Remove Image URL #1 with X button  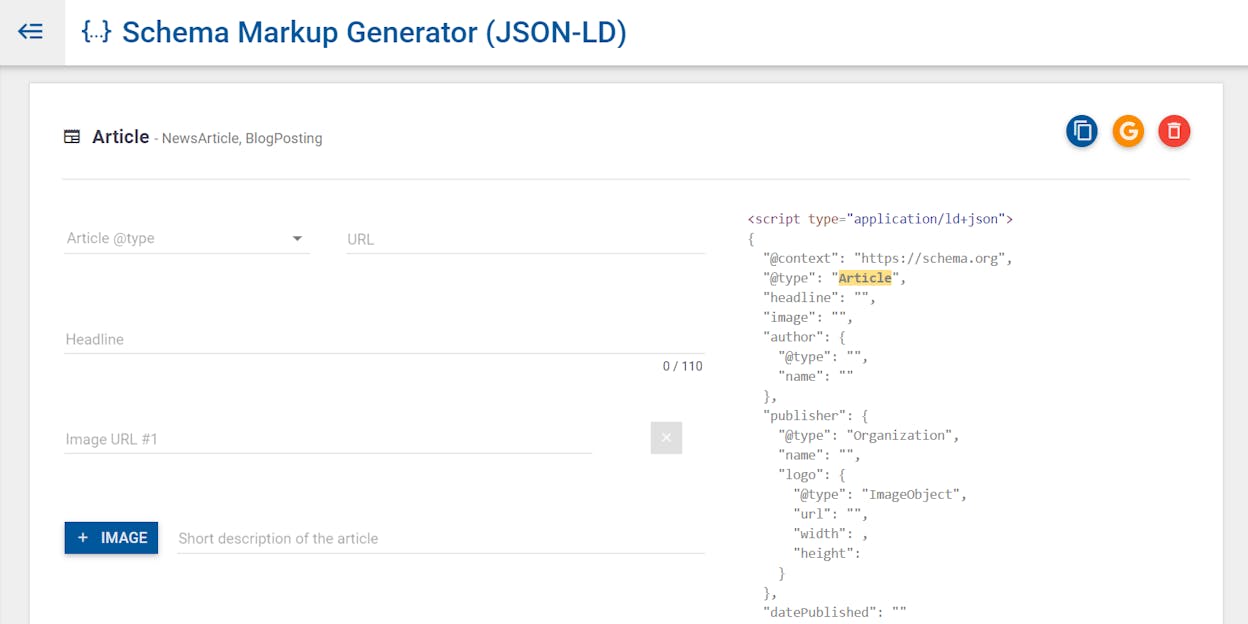pyautogui.click(x=666, y=438)
